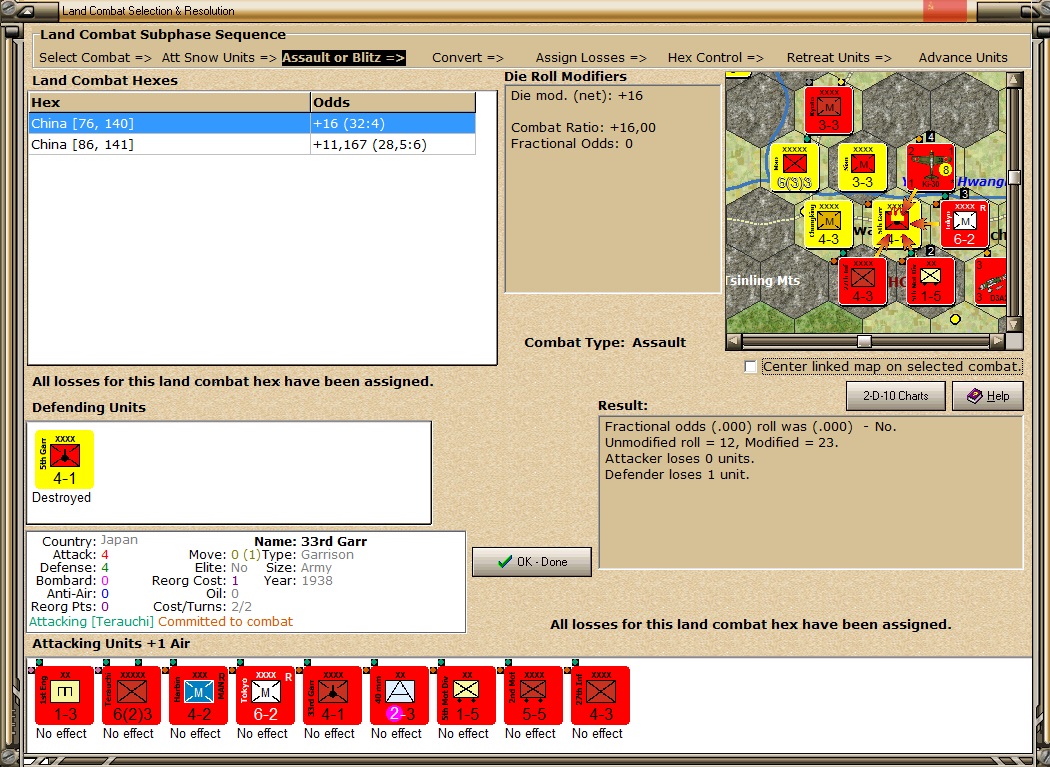Click Kyoto 3-3 unit on map
The width and height of the screenshot is (1050, 767).
click(828, 109)
